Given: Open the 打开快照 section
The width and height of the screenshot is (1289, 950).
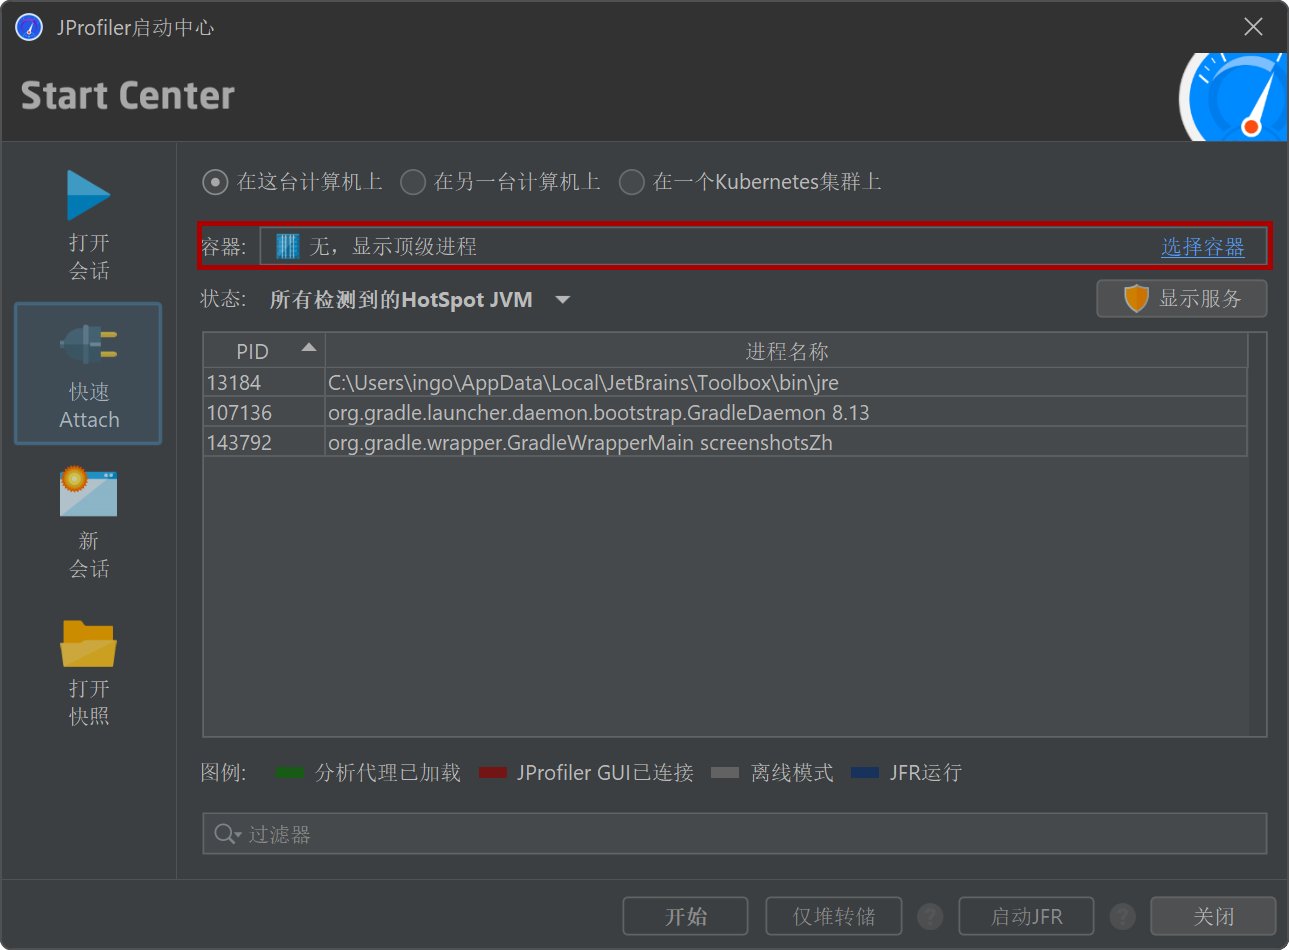Looking at the screenshot, I should coord(88,672).
